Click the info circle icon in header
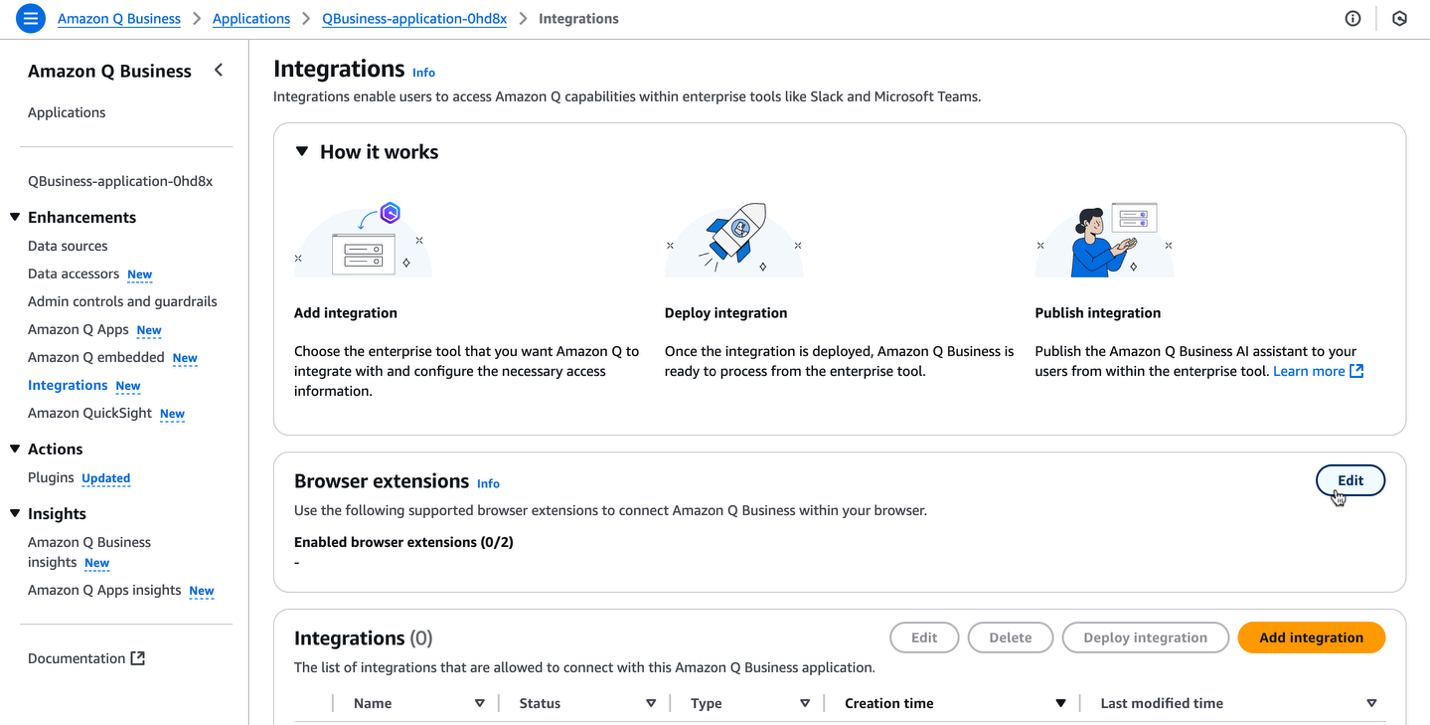This screenshot has height=725, width=1430. pos(1353,18)
